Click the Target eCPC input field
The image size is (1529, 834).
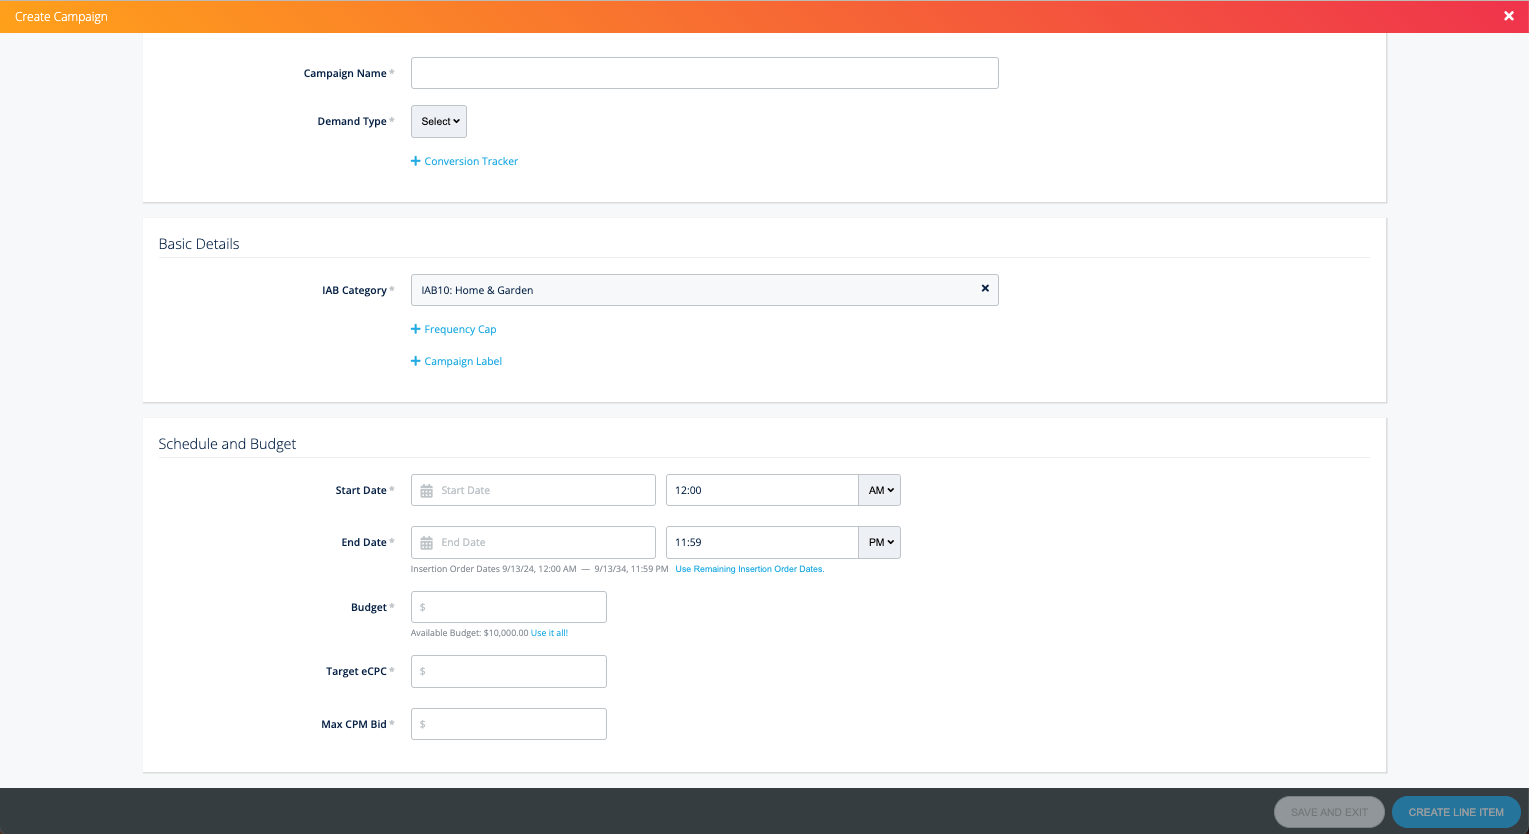click(x=509, y=671)
